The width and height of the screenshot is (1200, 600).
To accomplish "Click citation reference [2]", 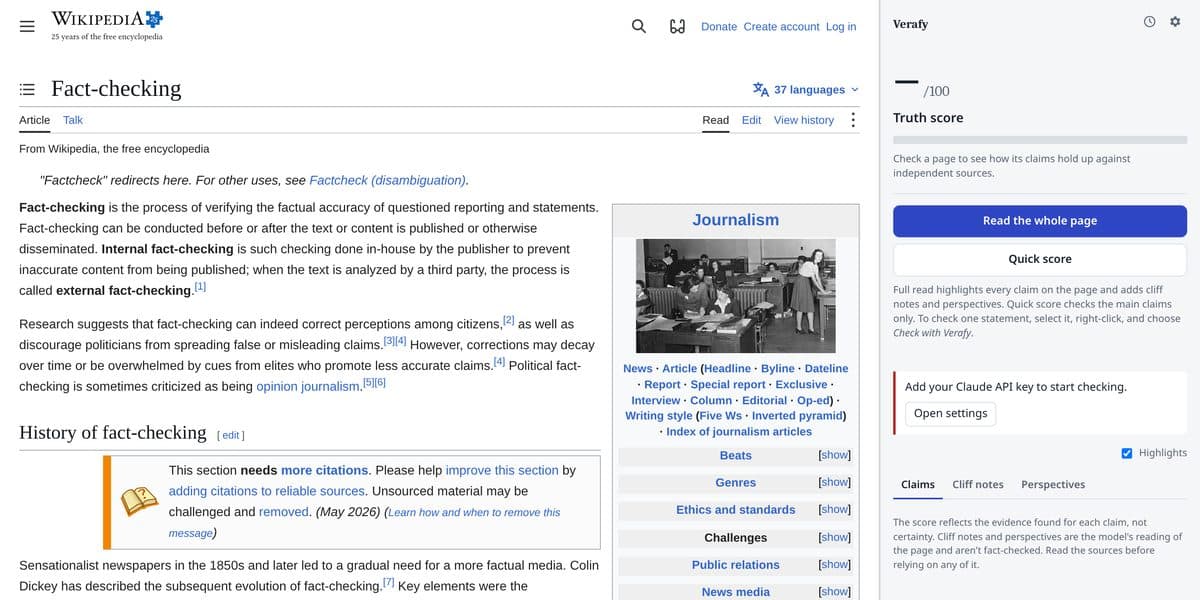I will tap(508, 319).
